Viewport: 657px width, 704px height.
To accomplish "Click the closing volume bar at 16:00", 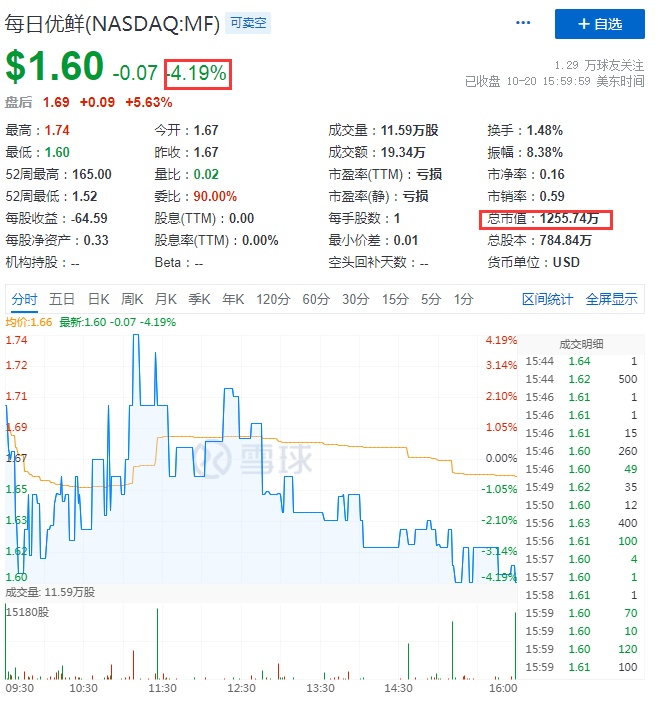I will coord(515,645).
